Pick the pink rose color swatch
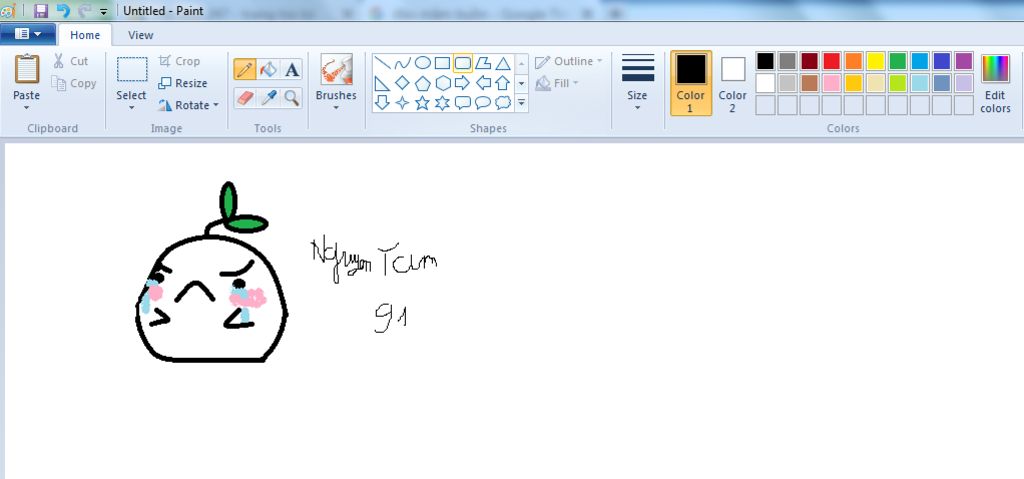 click(x=831, y=83)
